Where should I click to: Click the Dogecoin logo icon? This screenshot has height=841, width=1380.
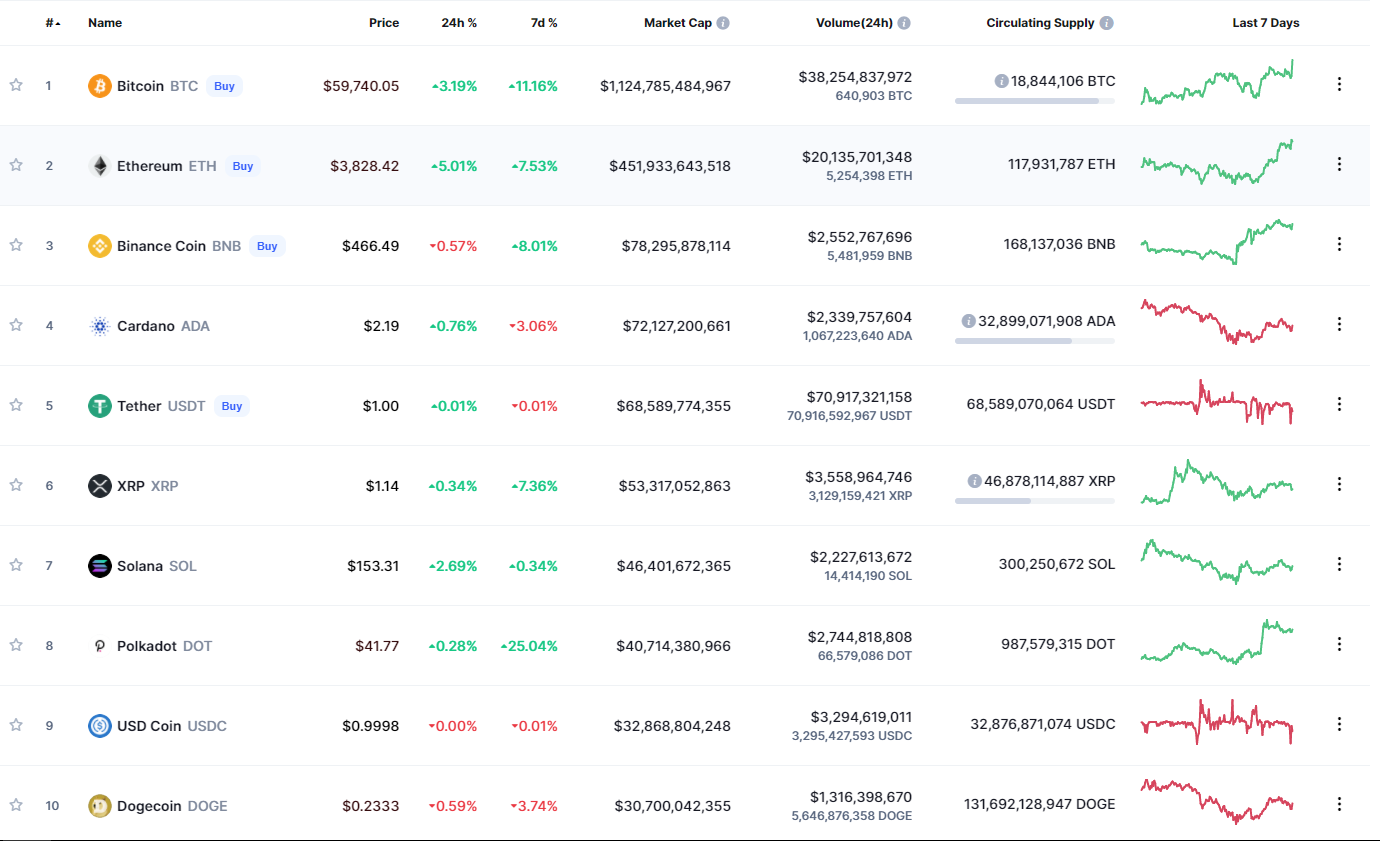coord(100,806)
